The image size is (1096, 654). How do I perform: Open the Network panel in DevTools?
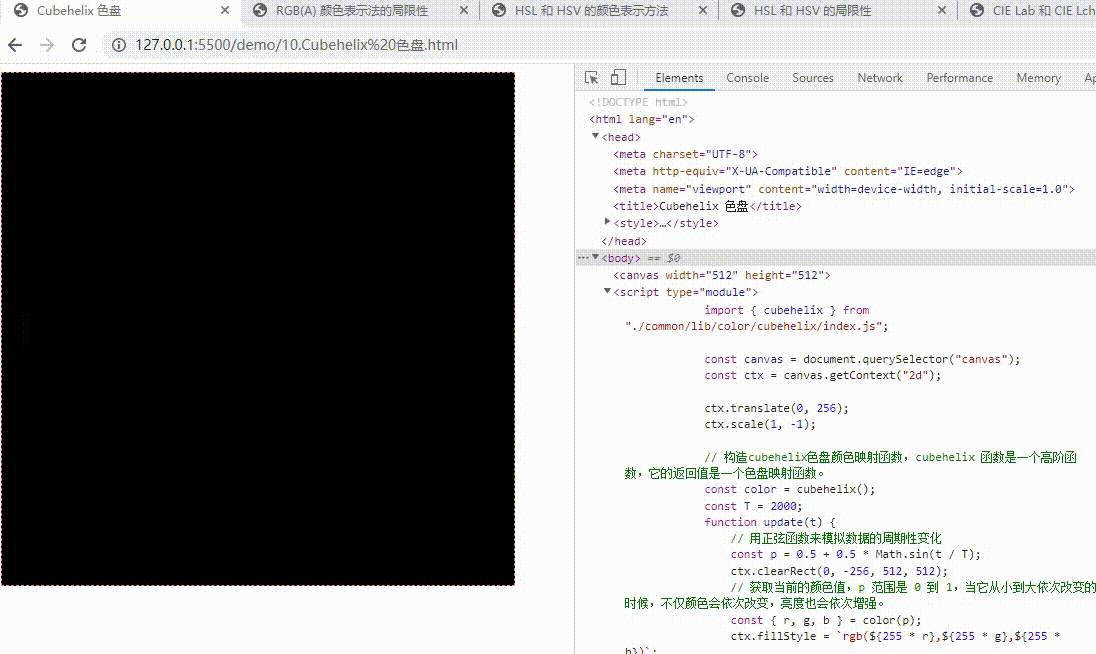coord(879,78)
